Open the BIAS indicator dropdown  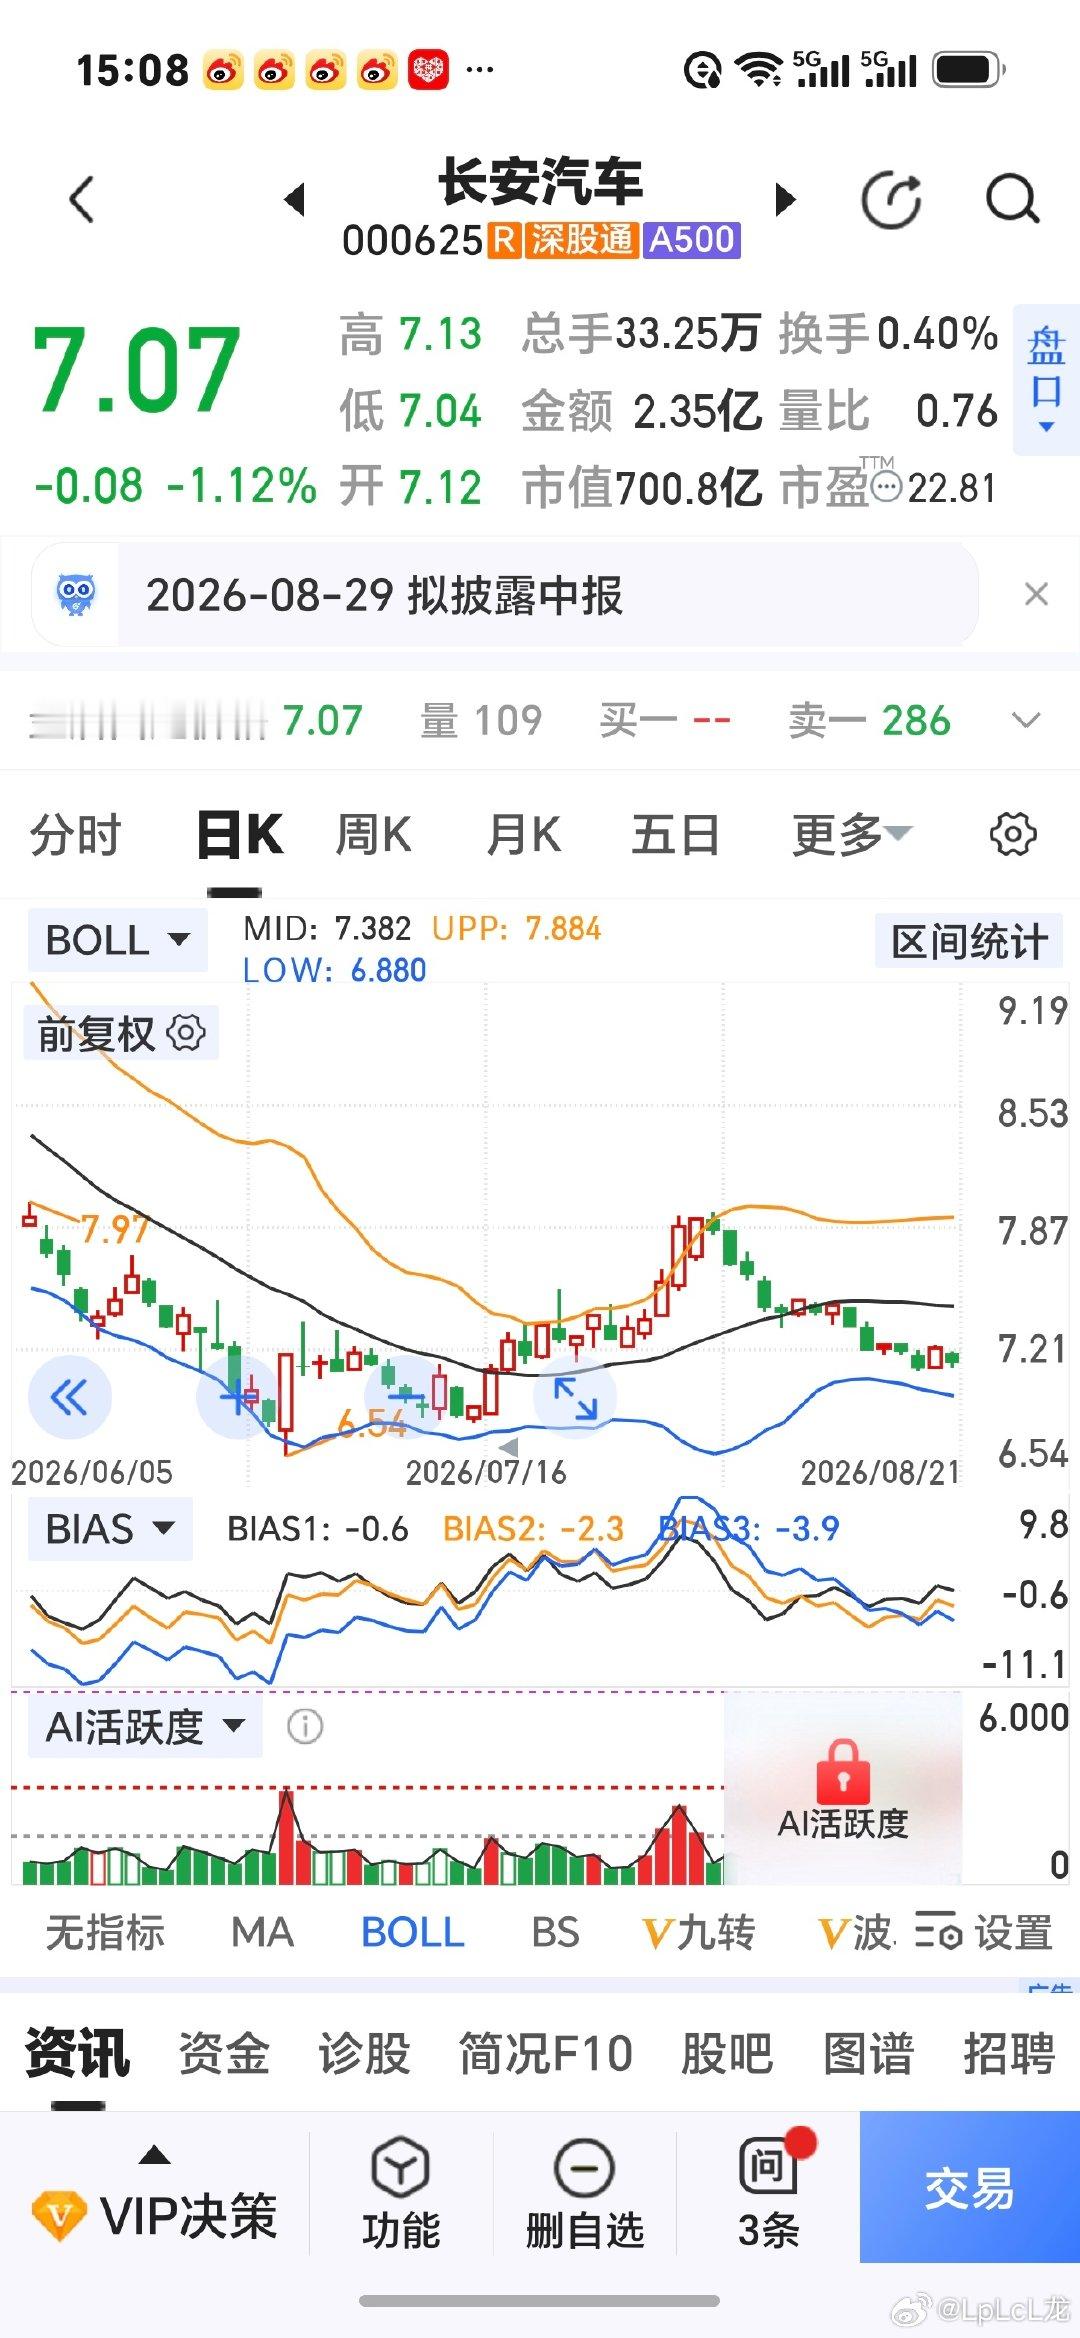[x=110, y=1529]
